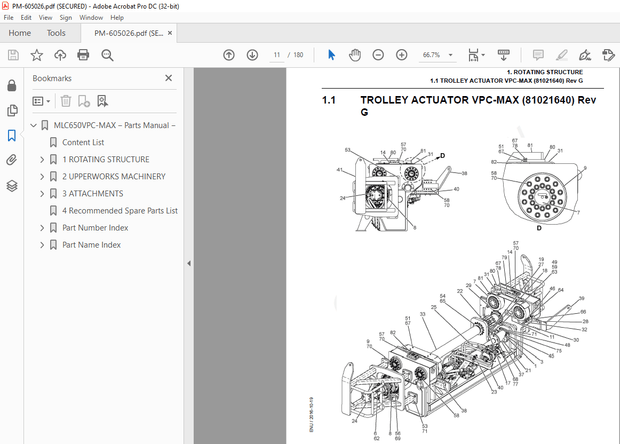Click the page number field showing 11
Screen dimensions: 620x444
click(x=277, y=55)
